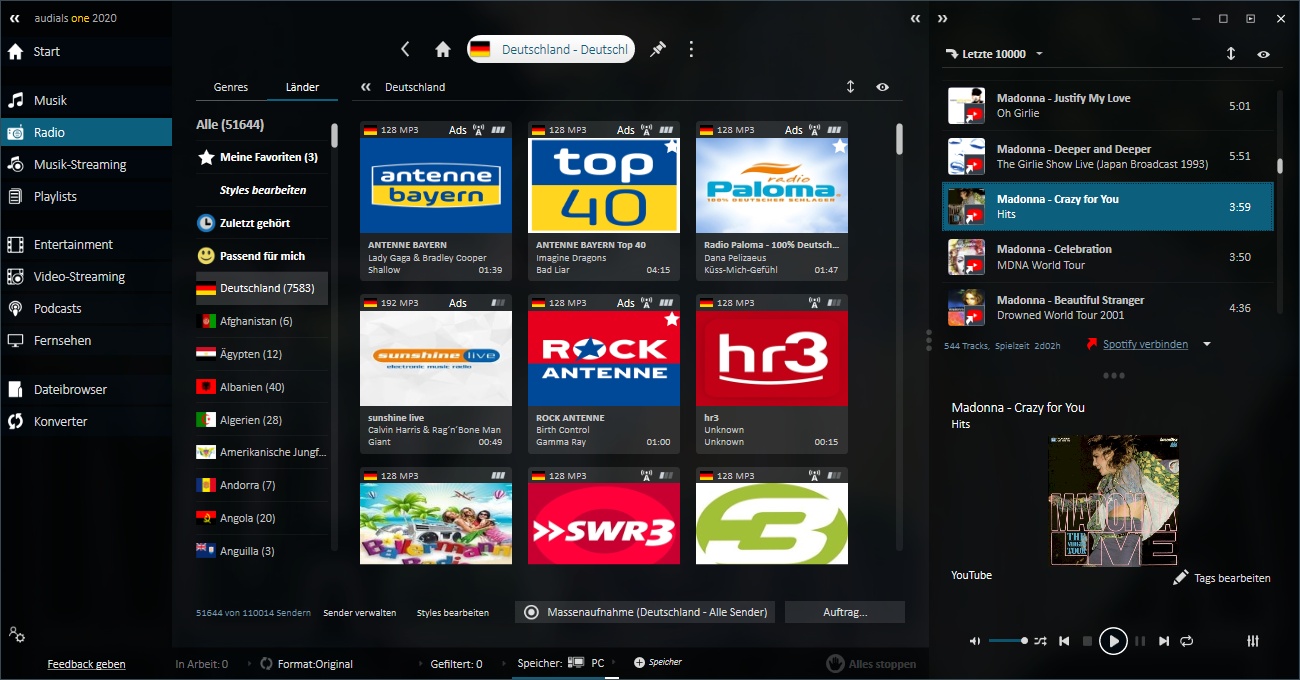Open Musik-Streaming in the sidebar
The image size is (1300, 680).
click(86, 164)
